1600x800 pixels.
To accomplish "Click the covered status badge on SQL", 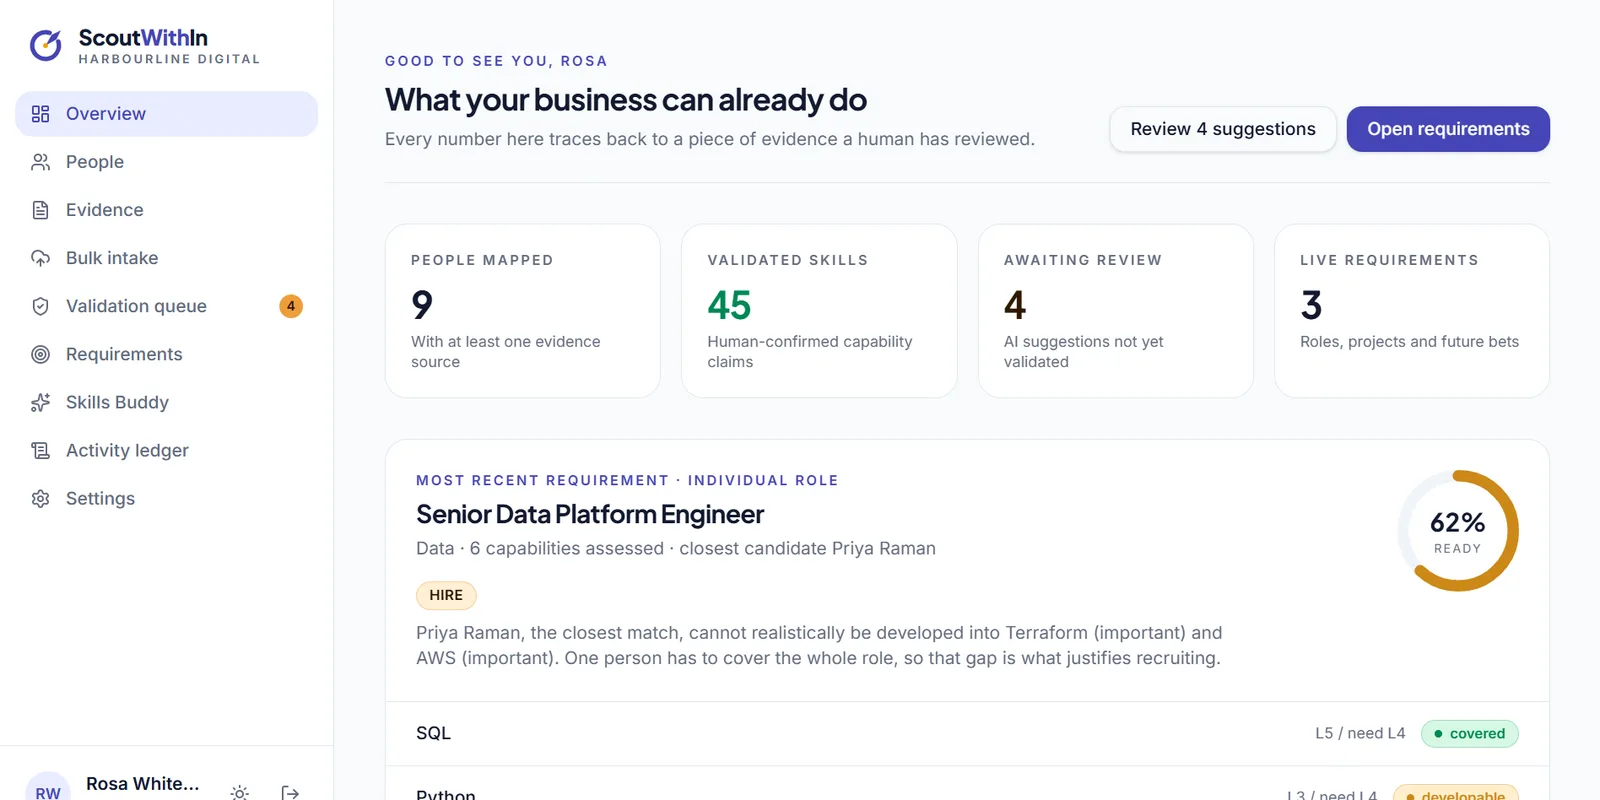I will point(1470,734).
